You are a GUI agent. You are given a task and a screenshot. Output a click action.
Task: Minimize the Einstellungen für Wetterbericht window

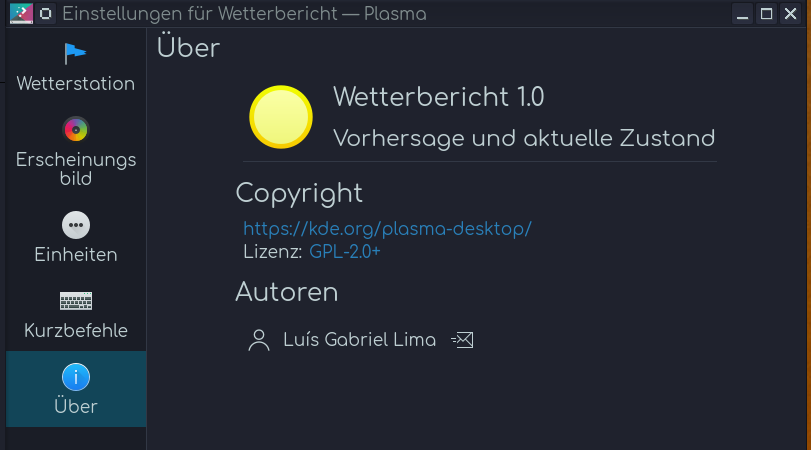coord(742,13)
